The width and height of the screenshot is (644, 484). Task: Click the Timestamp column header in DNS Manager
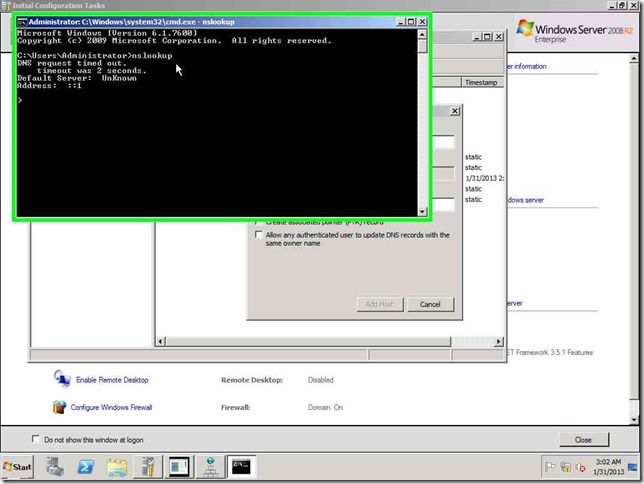(481, 83)
